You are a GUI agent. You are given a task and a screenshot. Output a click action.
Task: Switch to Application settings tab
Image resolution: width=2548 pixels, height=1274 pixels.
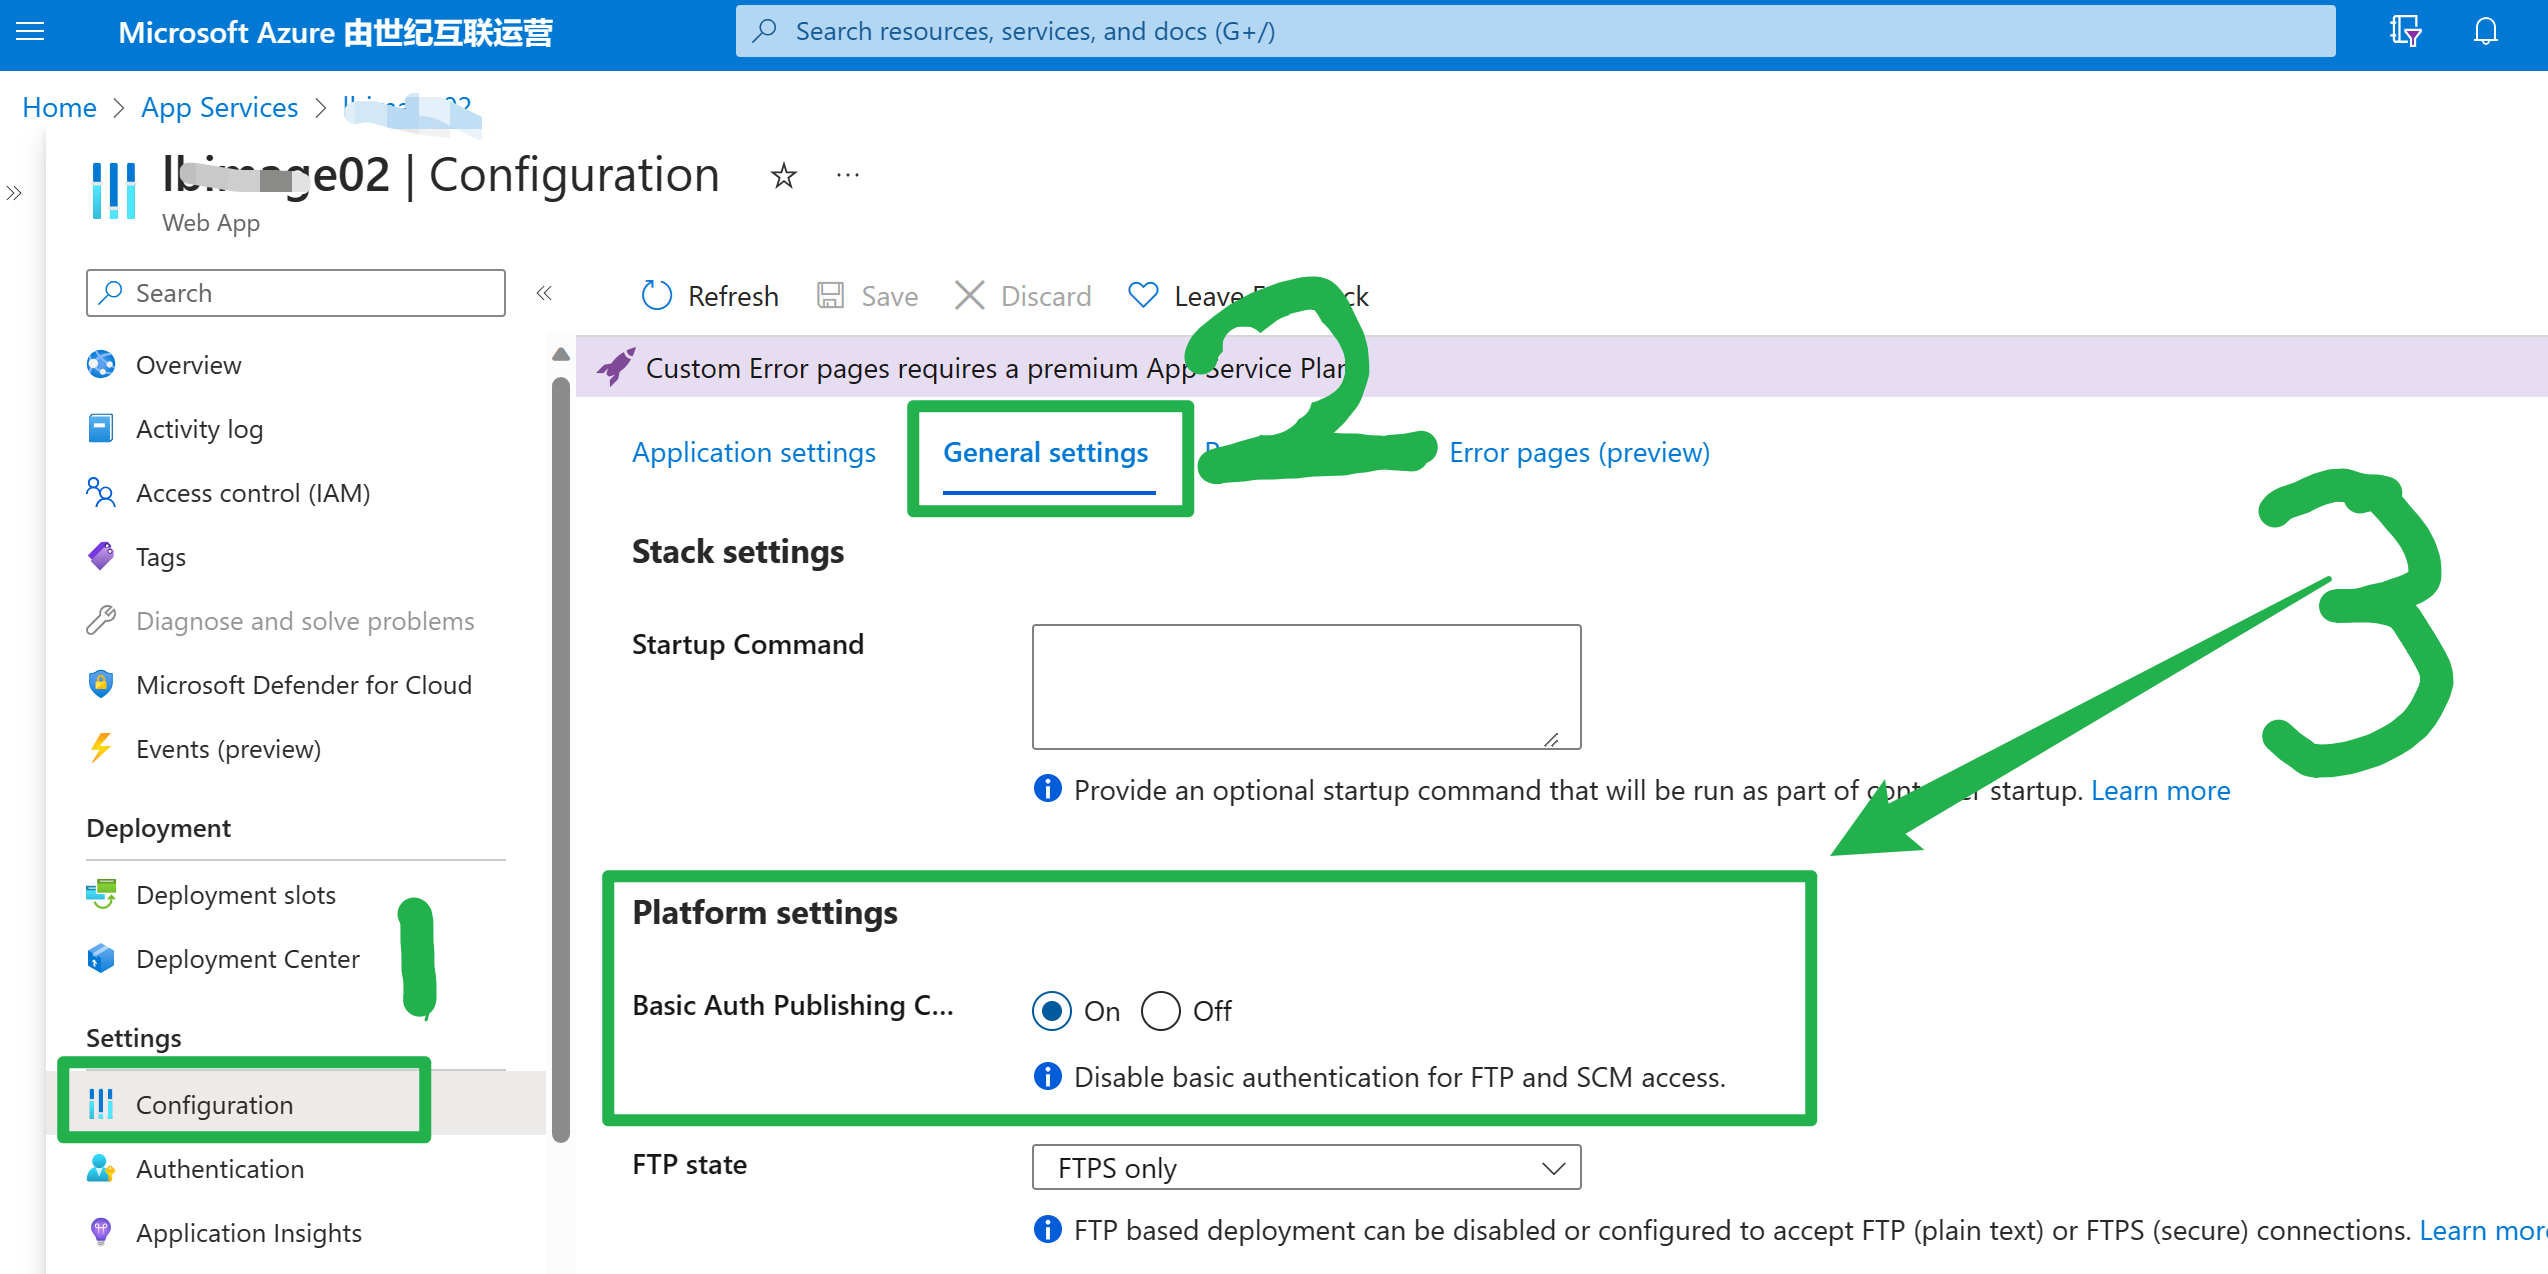pos(753,453)
